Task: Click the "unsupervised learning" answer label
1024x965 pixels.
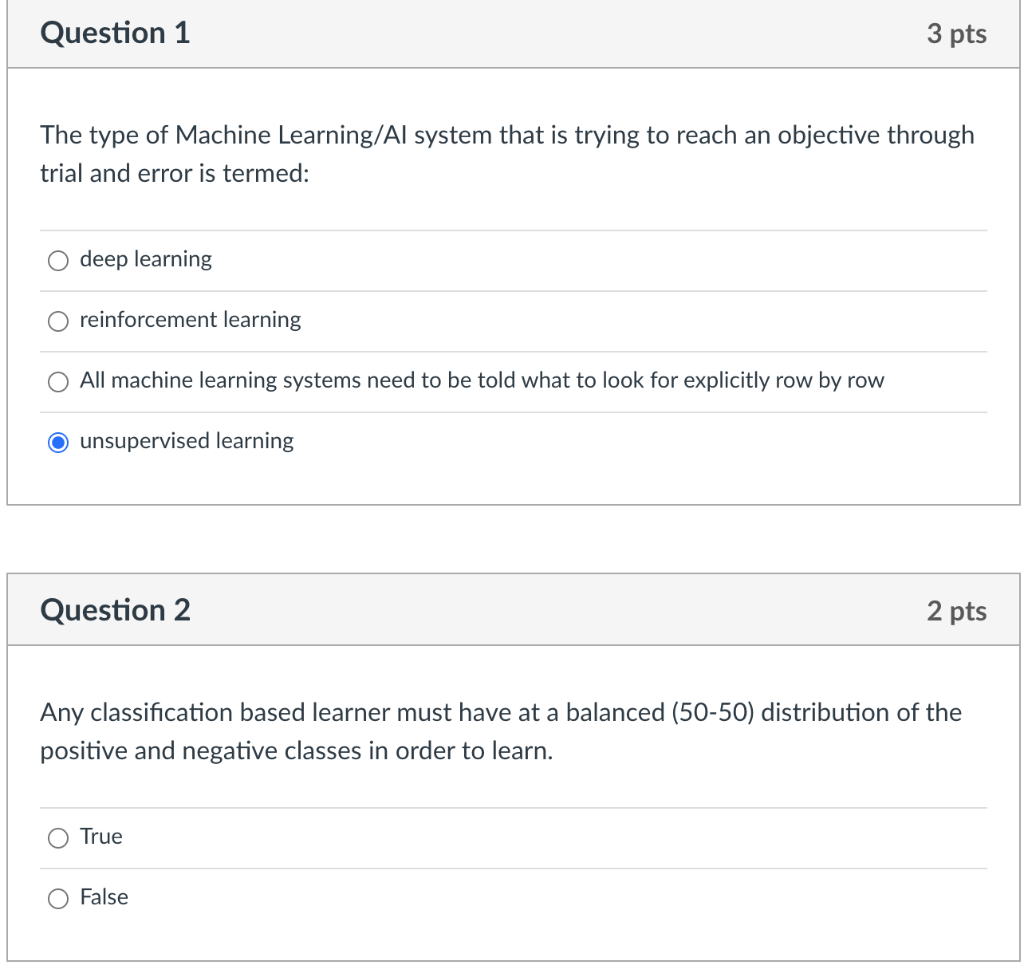Action: pos(186,441)
